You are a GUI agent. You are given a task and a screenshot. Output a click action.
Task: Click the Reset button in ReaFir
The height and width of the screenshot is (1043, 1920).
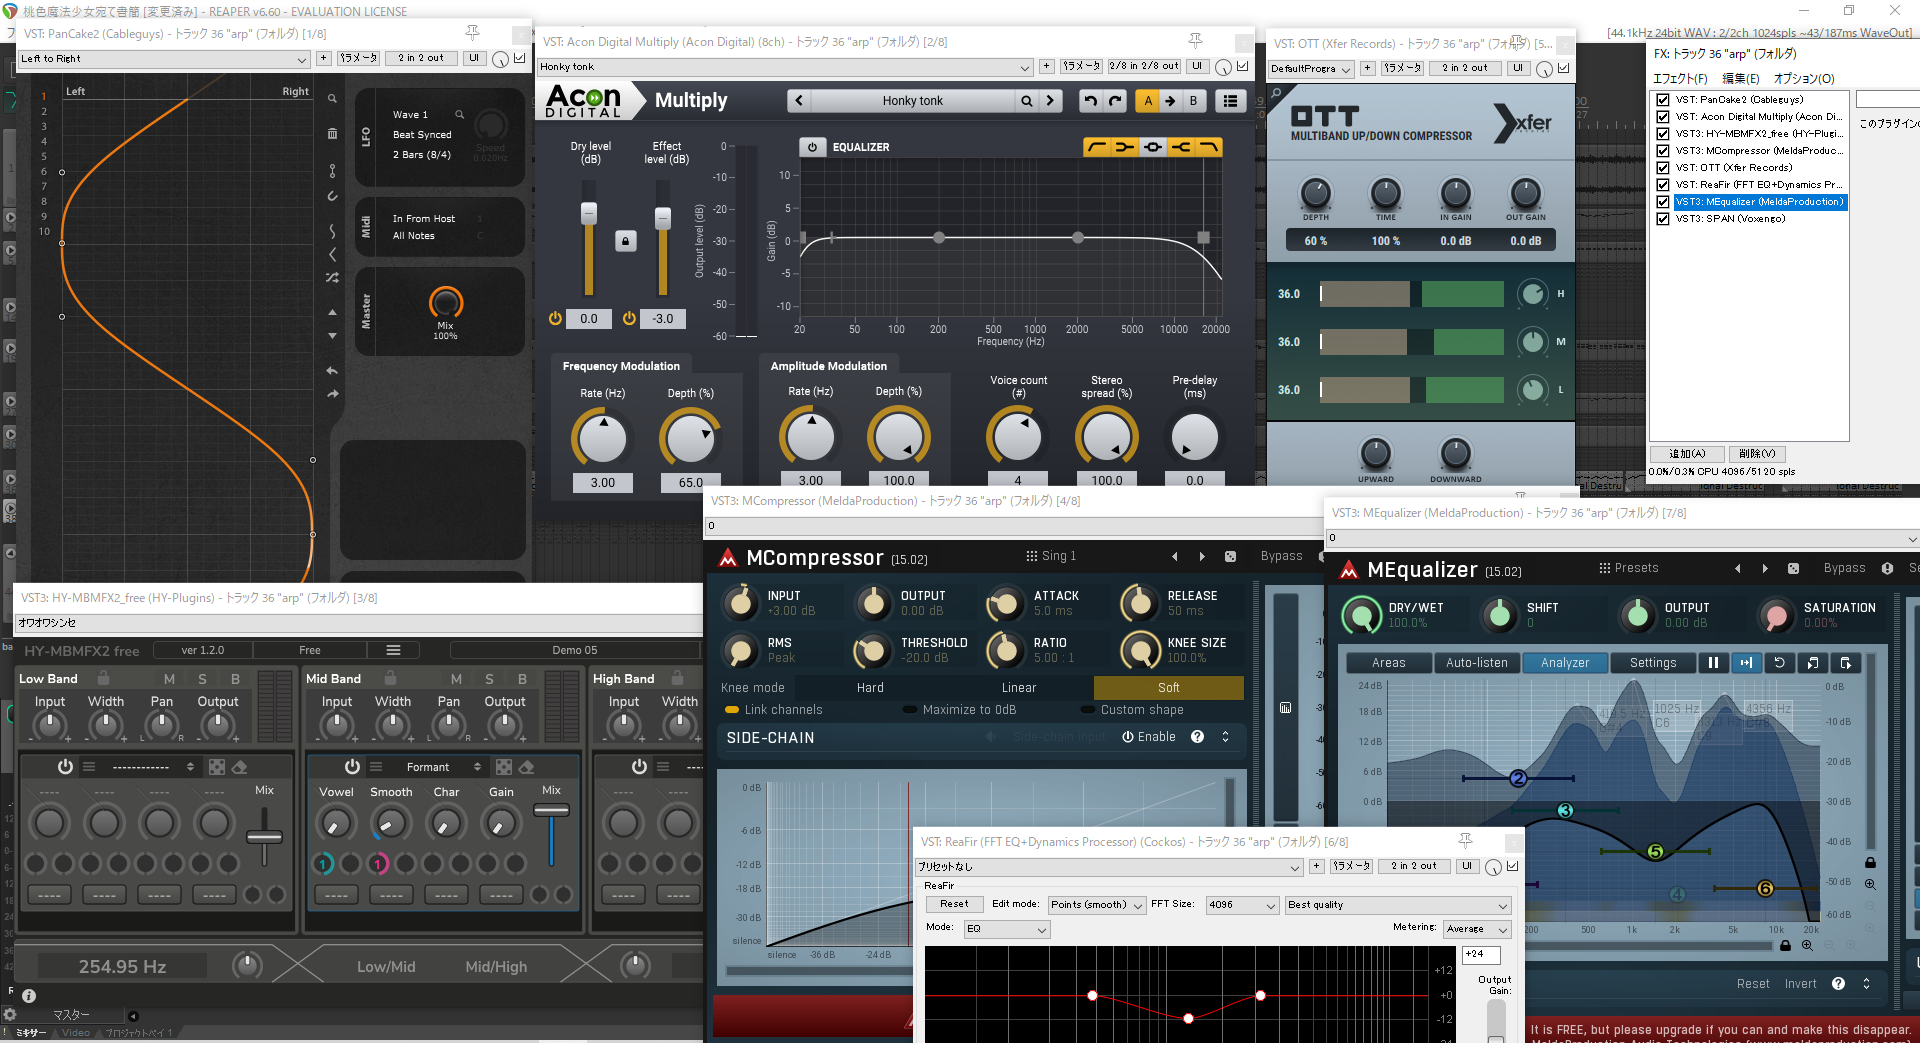(954, 904)
